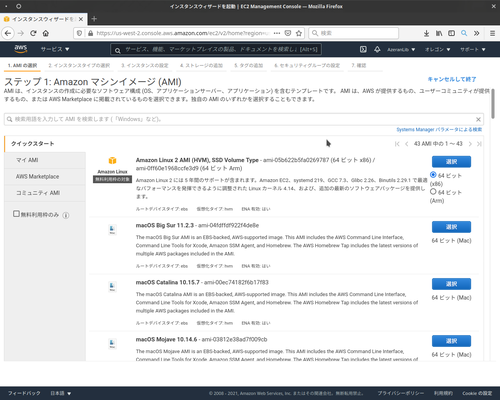Screen dimensions: 500x400
Task: Go to the Firefox home page icon
Action: pos(46,33)
